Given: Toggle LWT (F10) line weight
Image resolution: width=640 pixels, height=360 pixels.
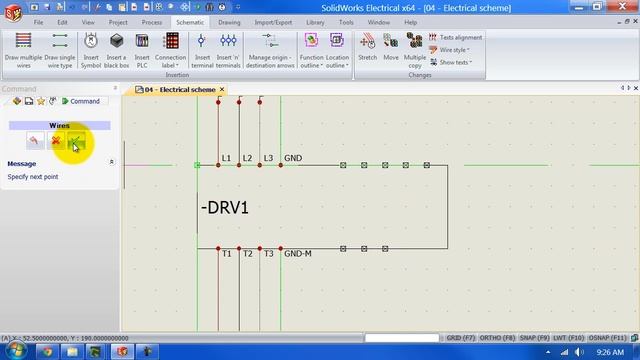Looking at the screenshot, I should coord(569,338).
